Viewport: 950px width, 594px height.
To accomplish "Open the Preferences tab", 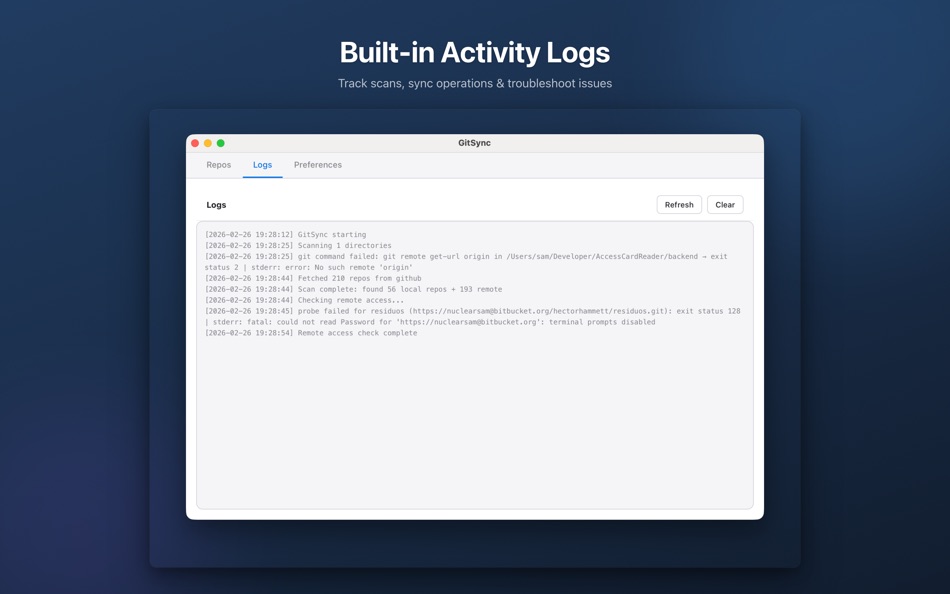I will (317, 164).
